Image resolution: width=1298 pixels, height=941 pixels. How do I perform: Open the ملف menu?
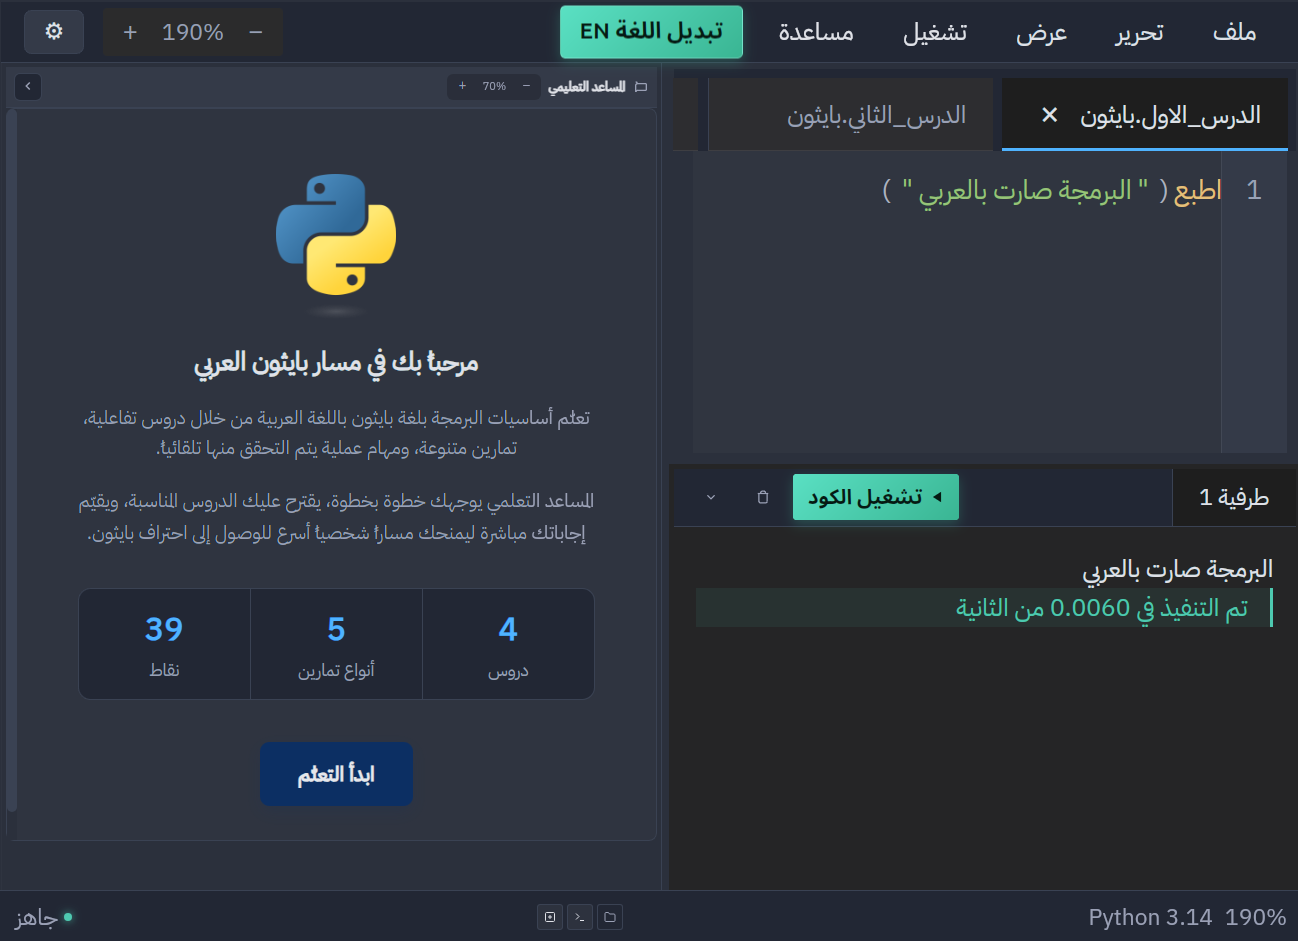click(x=1234, y=32)
